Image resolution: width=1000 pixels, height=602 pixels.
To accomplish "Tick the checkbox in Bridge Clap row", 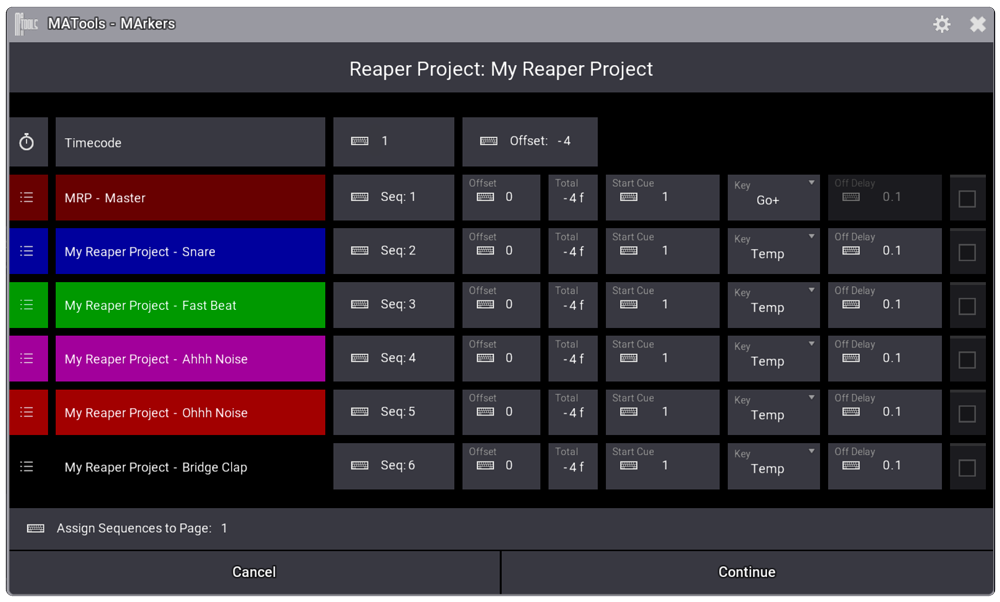I will click(967, 467).
